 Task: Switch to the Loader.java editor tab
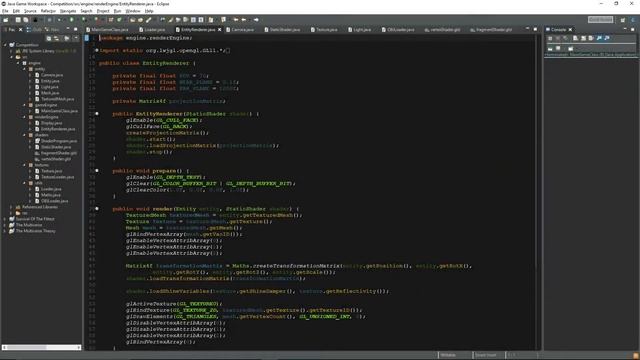pyautogui.click(x=152, y=30)
